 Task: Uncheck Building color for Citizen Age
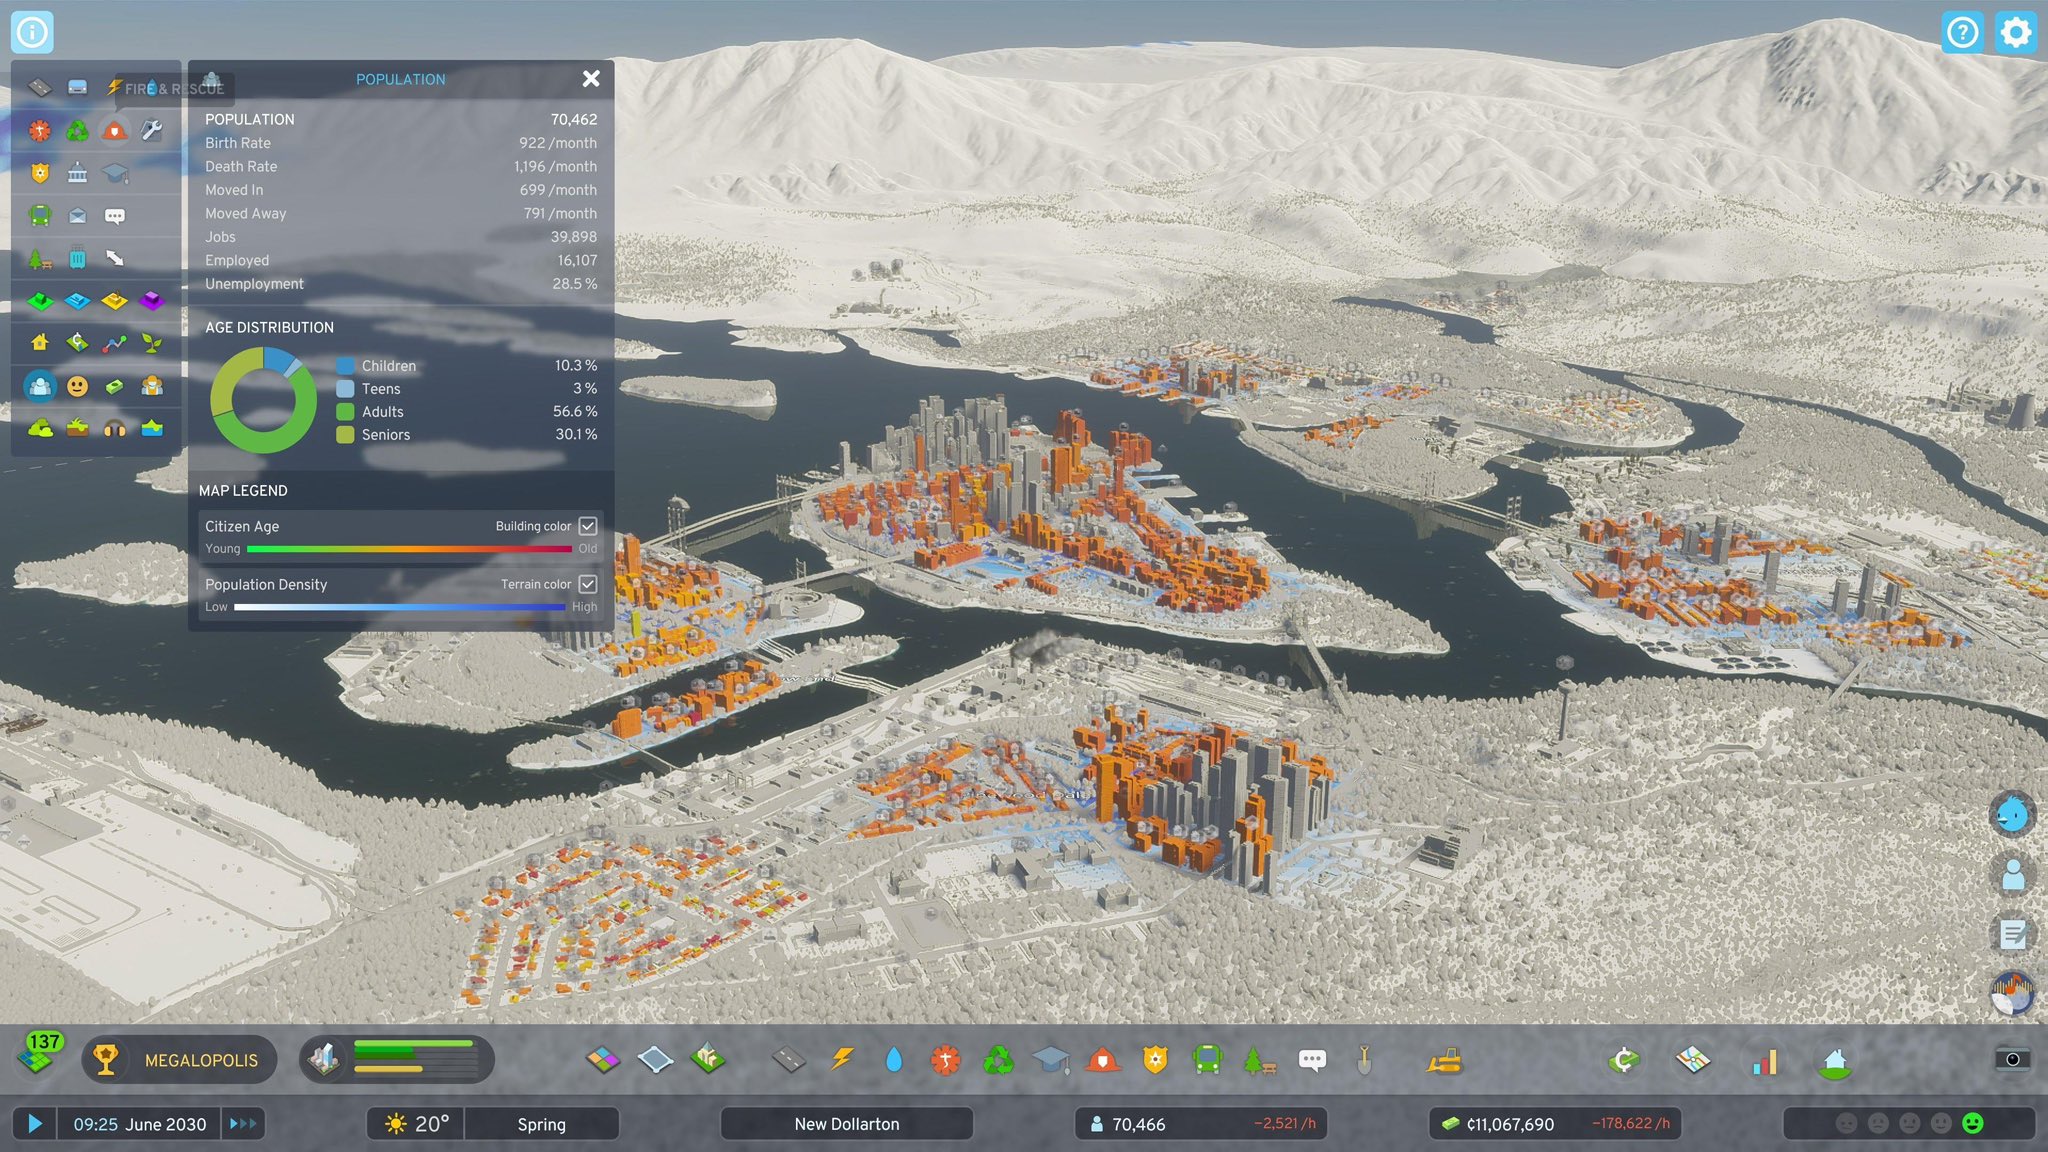588,526
